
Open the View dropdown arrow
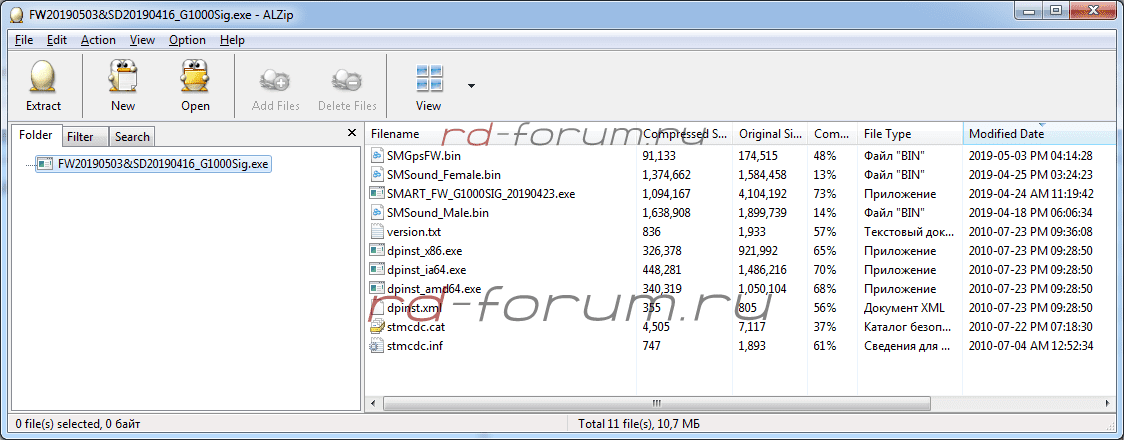click(x=471, y=86)
